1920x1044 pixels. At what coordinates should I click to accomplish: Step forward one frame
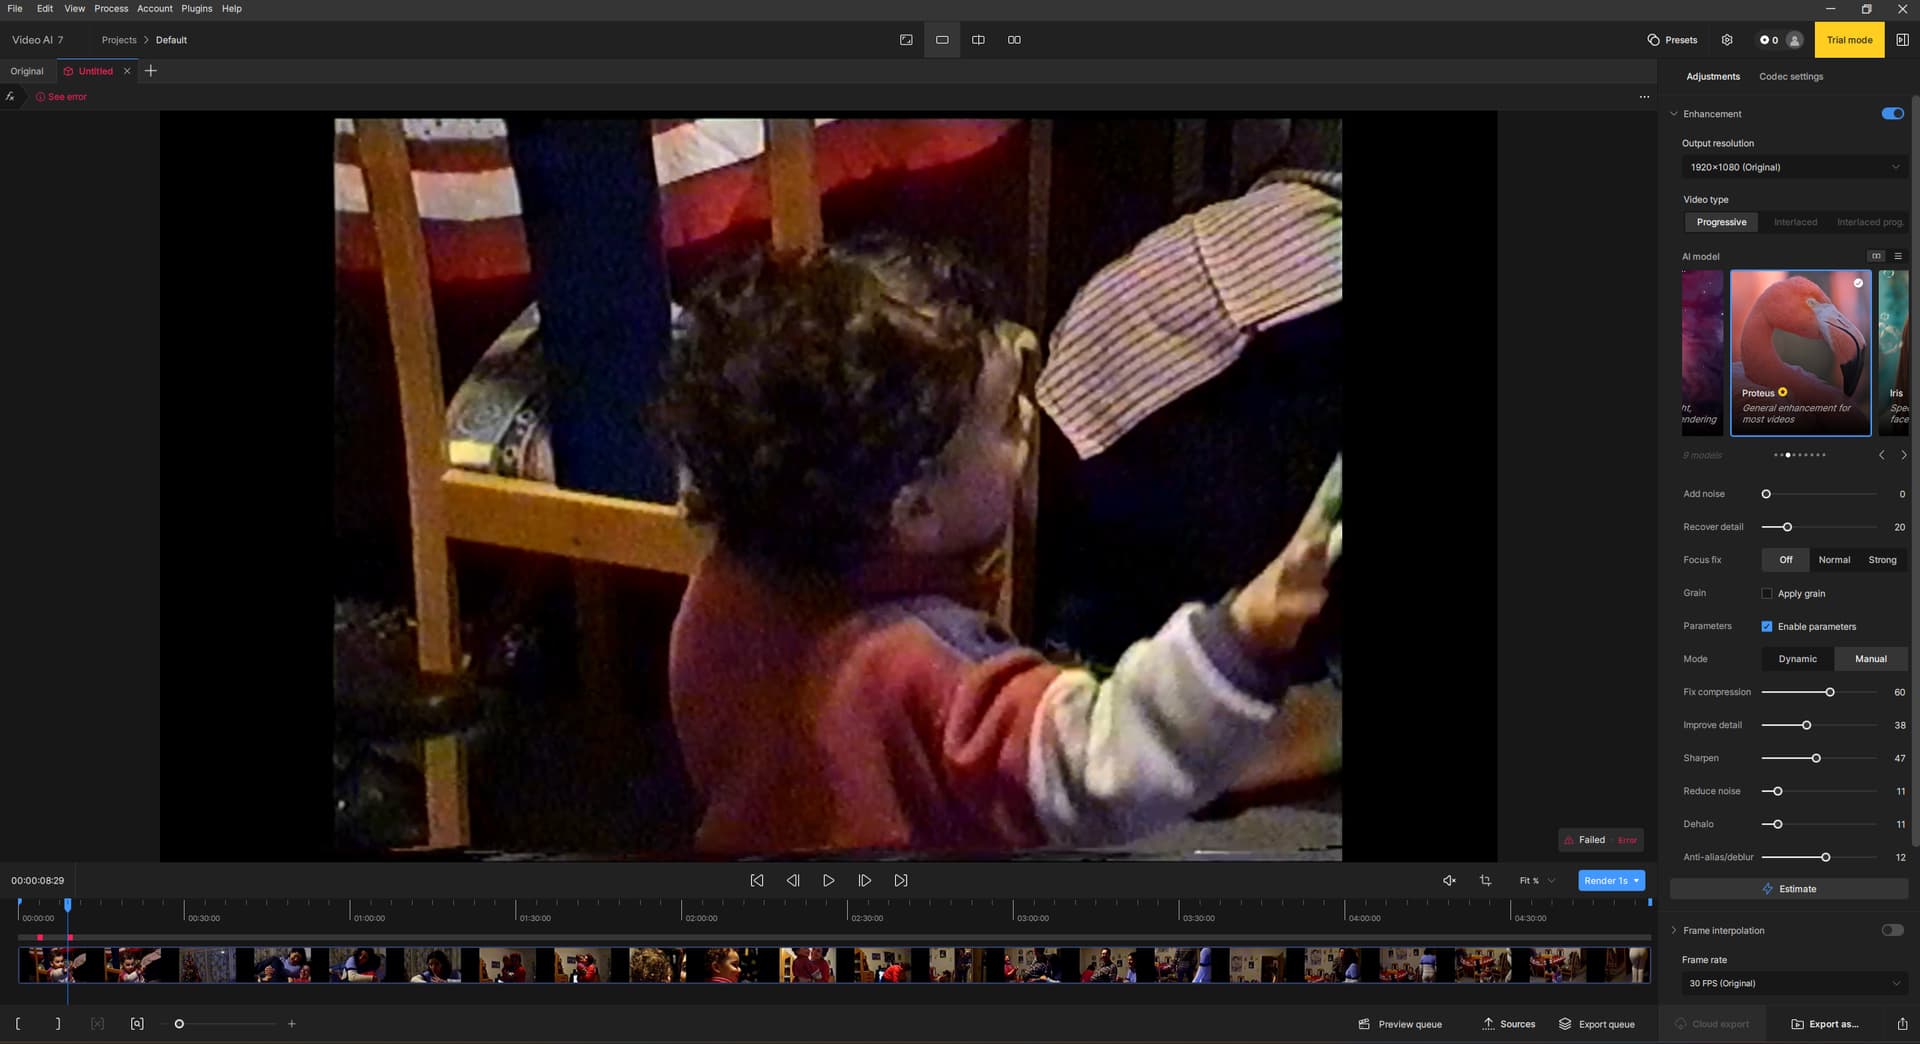point(865,880)
